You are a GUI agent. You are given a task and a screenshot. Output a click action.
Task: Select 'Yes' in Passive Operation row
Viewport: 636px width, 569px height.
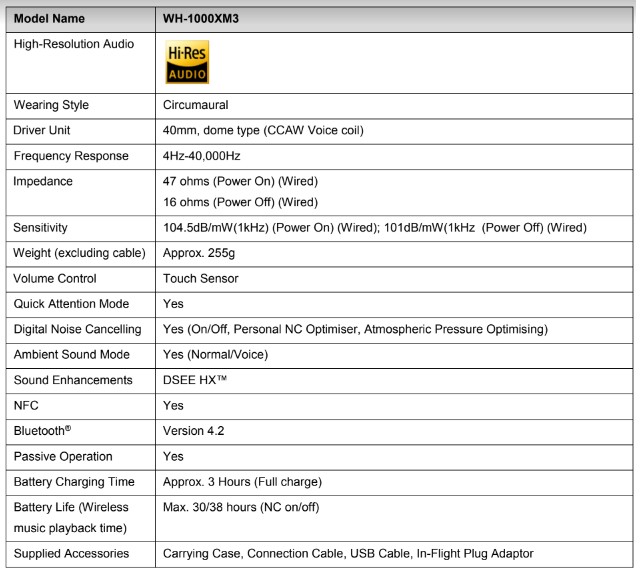(x=173, y=457)
